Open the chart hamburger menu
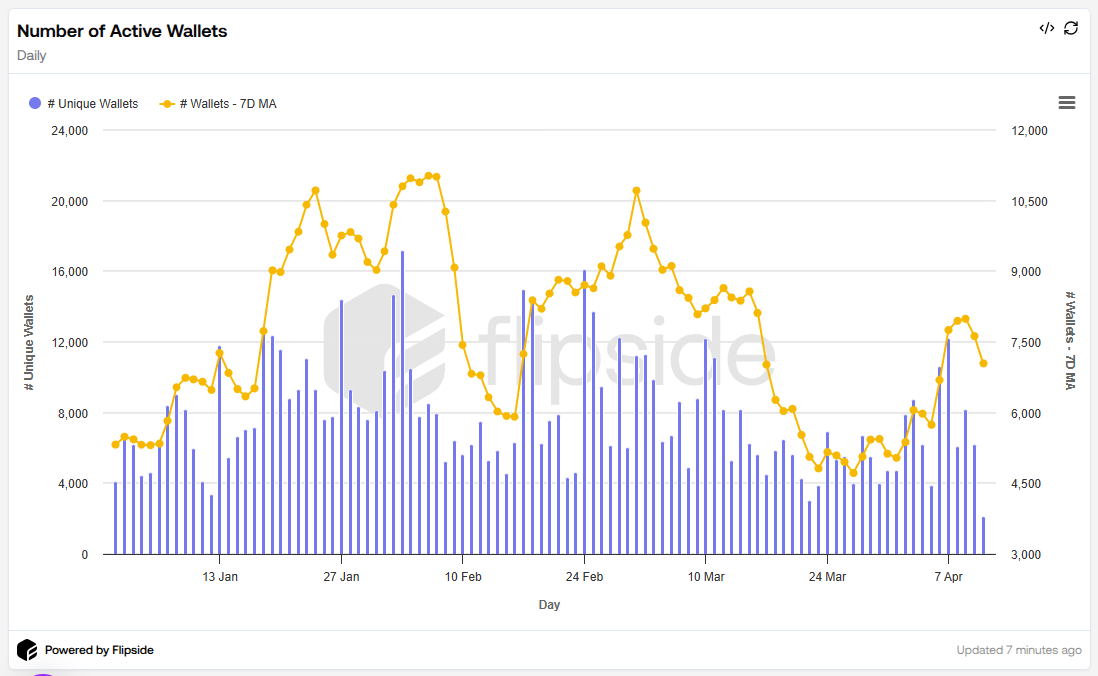The height and width of the screenshot is (676, 1098). point(1066,103)
